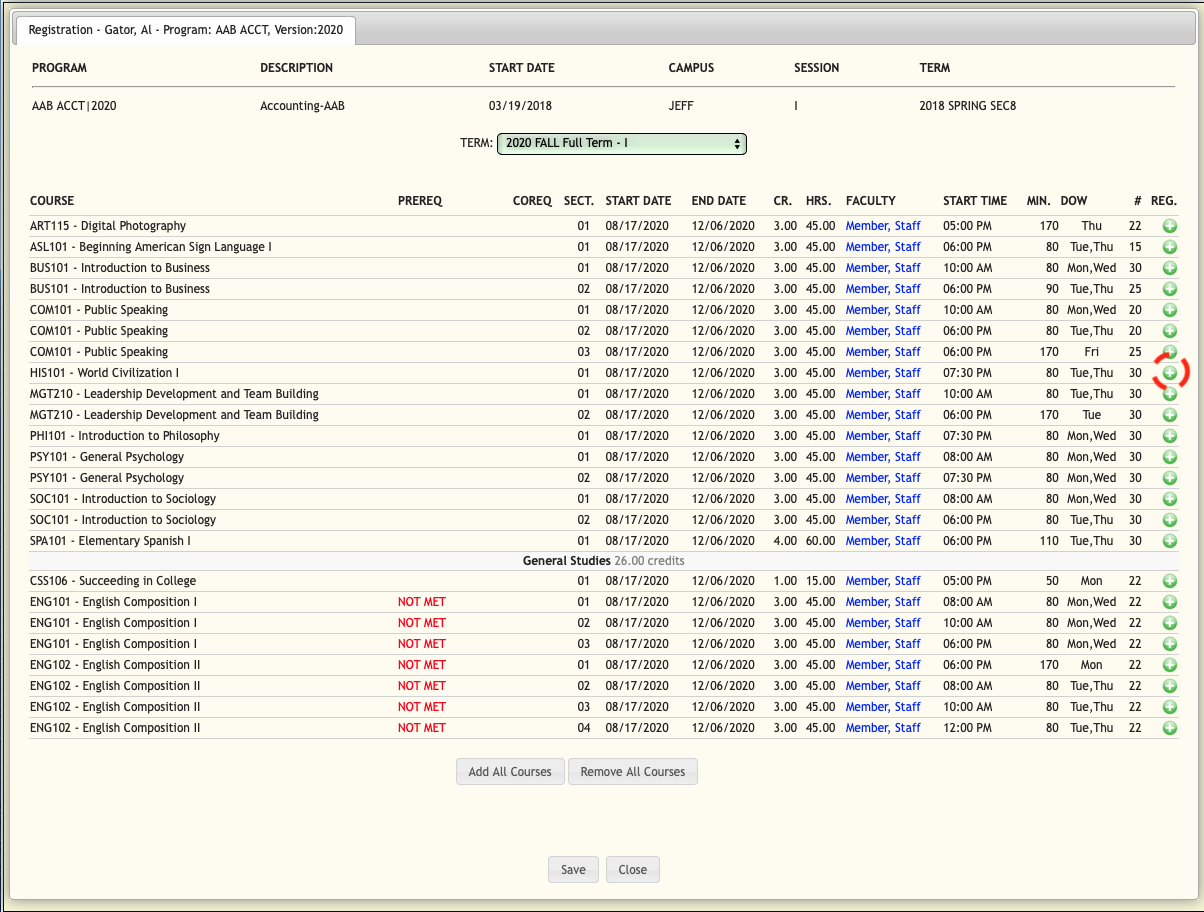Add ENG102 English Composition II section 04
The image size is (1204, 912).
click(x=1169, y=728)
